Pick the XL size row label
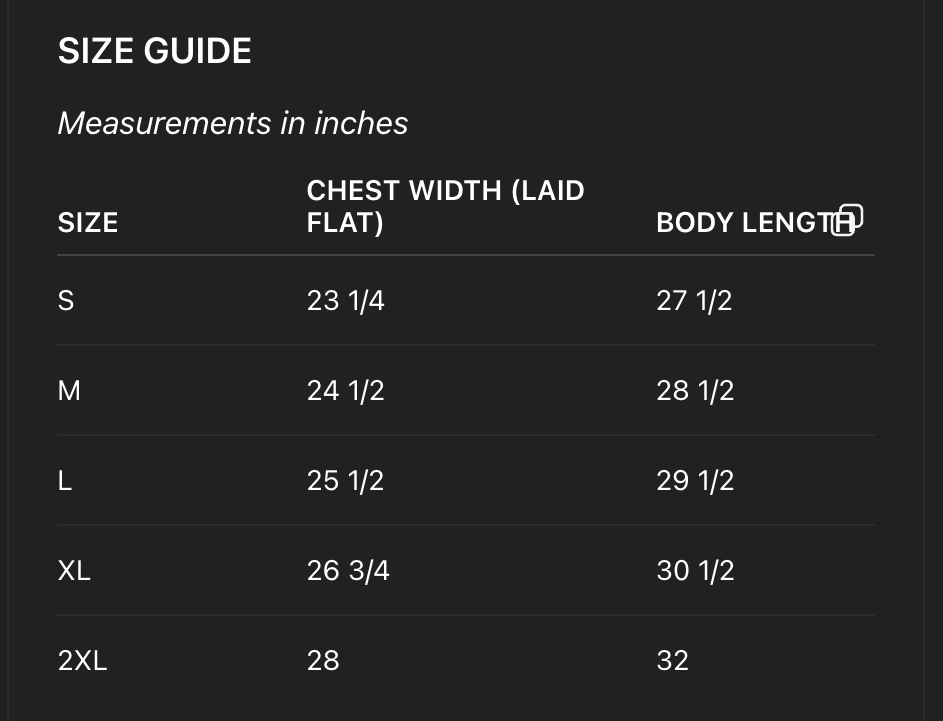Image resolution: width=943 pixels, height=721 pixels. click(74, 571)
